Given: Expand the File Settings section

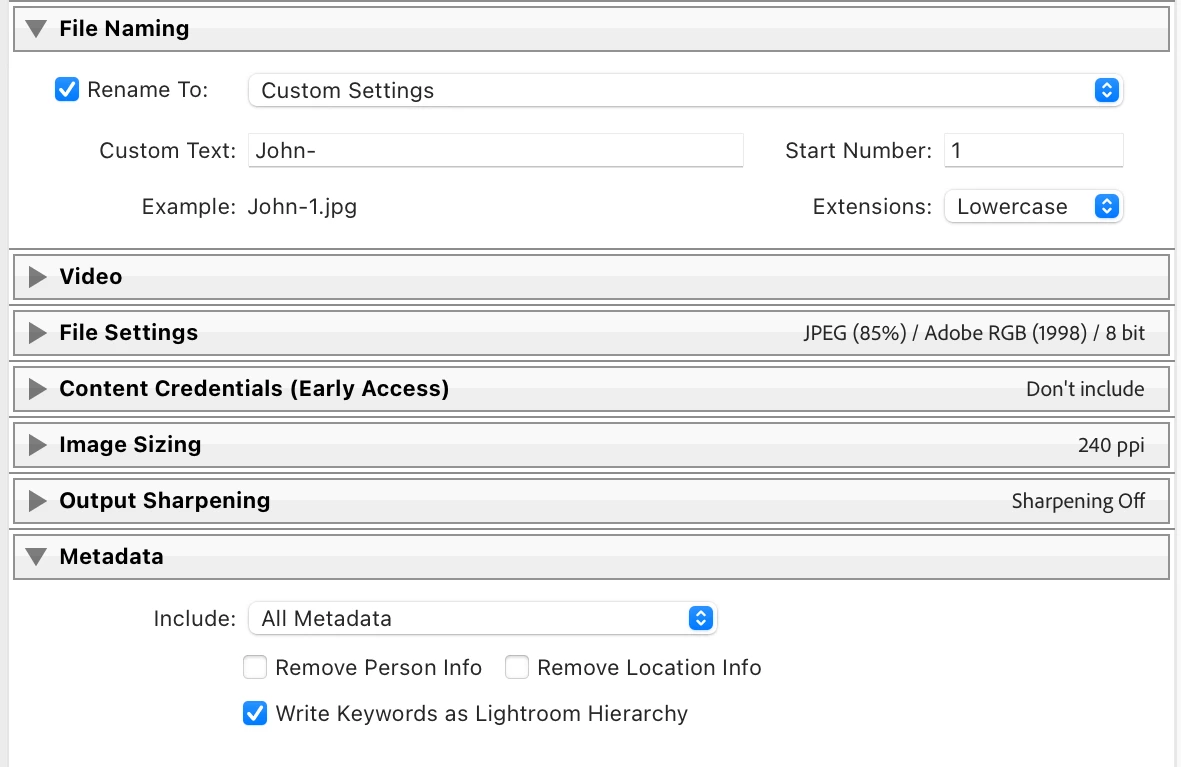Looking at the screenshot, I should pos(37,333).
